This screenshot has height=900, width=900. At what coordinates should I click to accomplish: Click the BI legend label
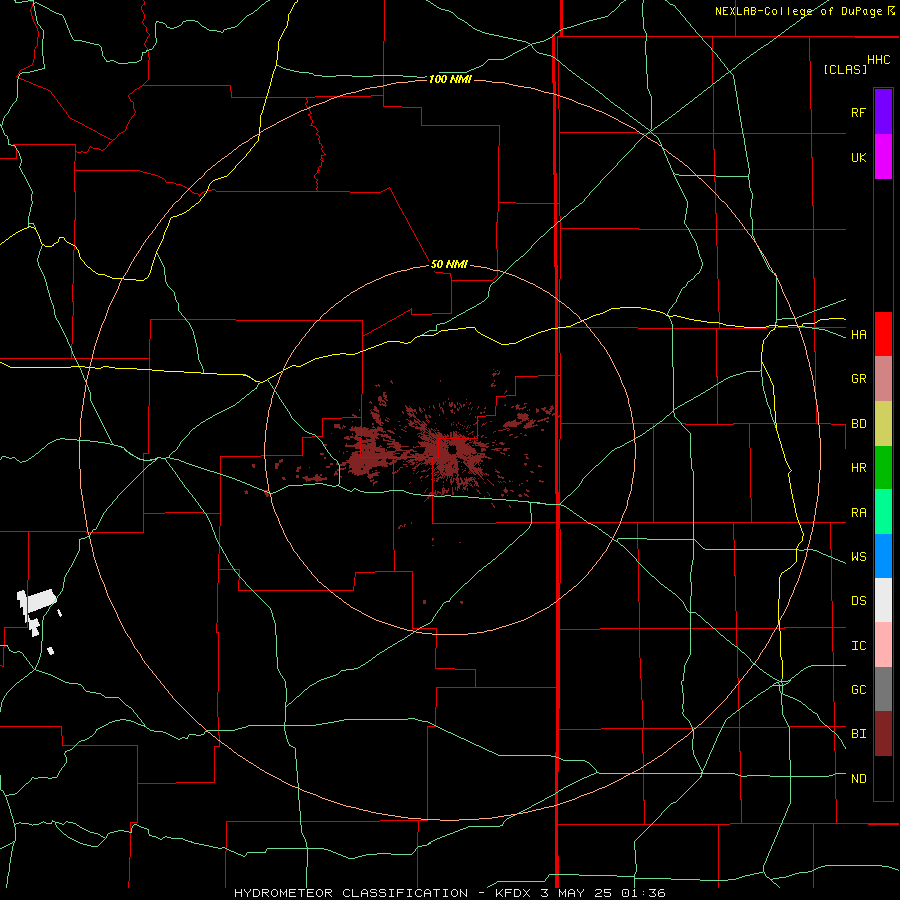[858, 734]
